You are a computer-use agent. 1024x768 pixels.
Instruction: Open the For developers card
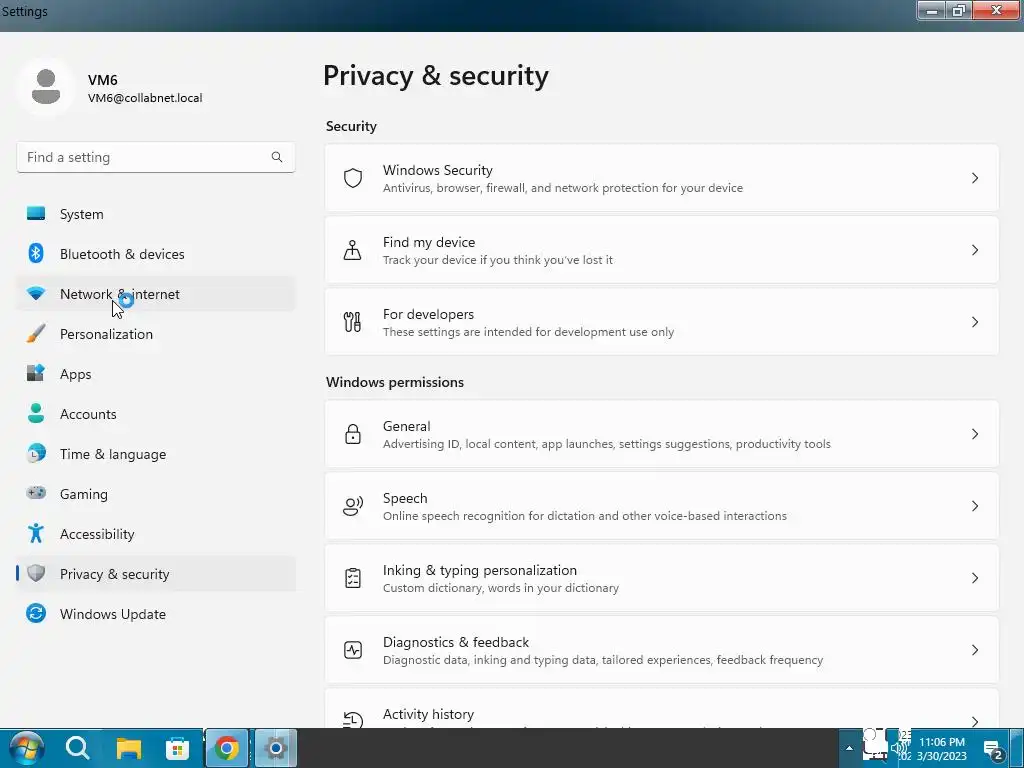point(662,322)
